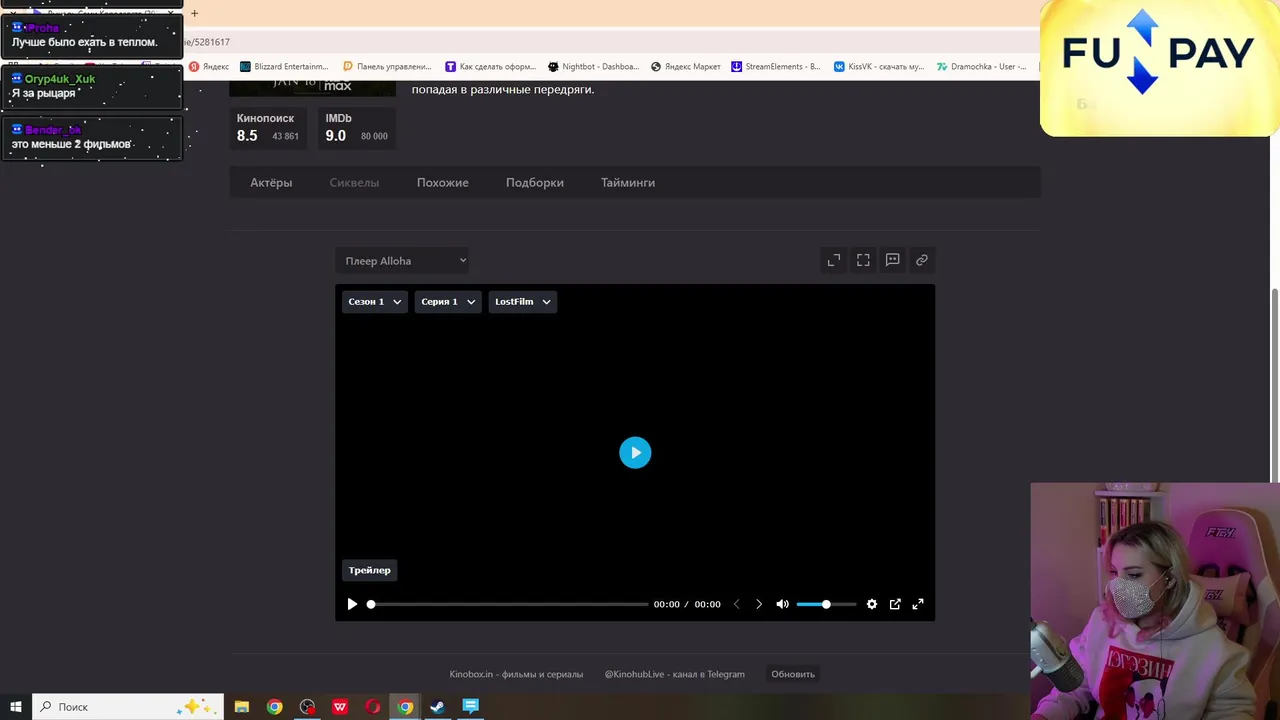Start video with the blue center play button
This screenshot has width=1280, height=720.
[x=635, y=453]
